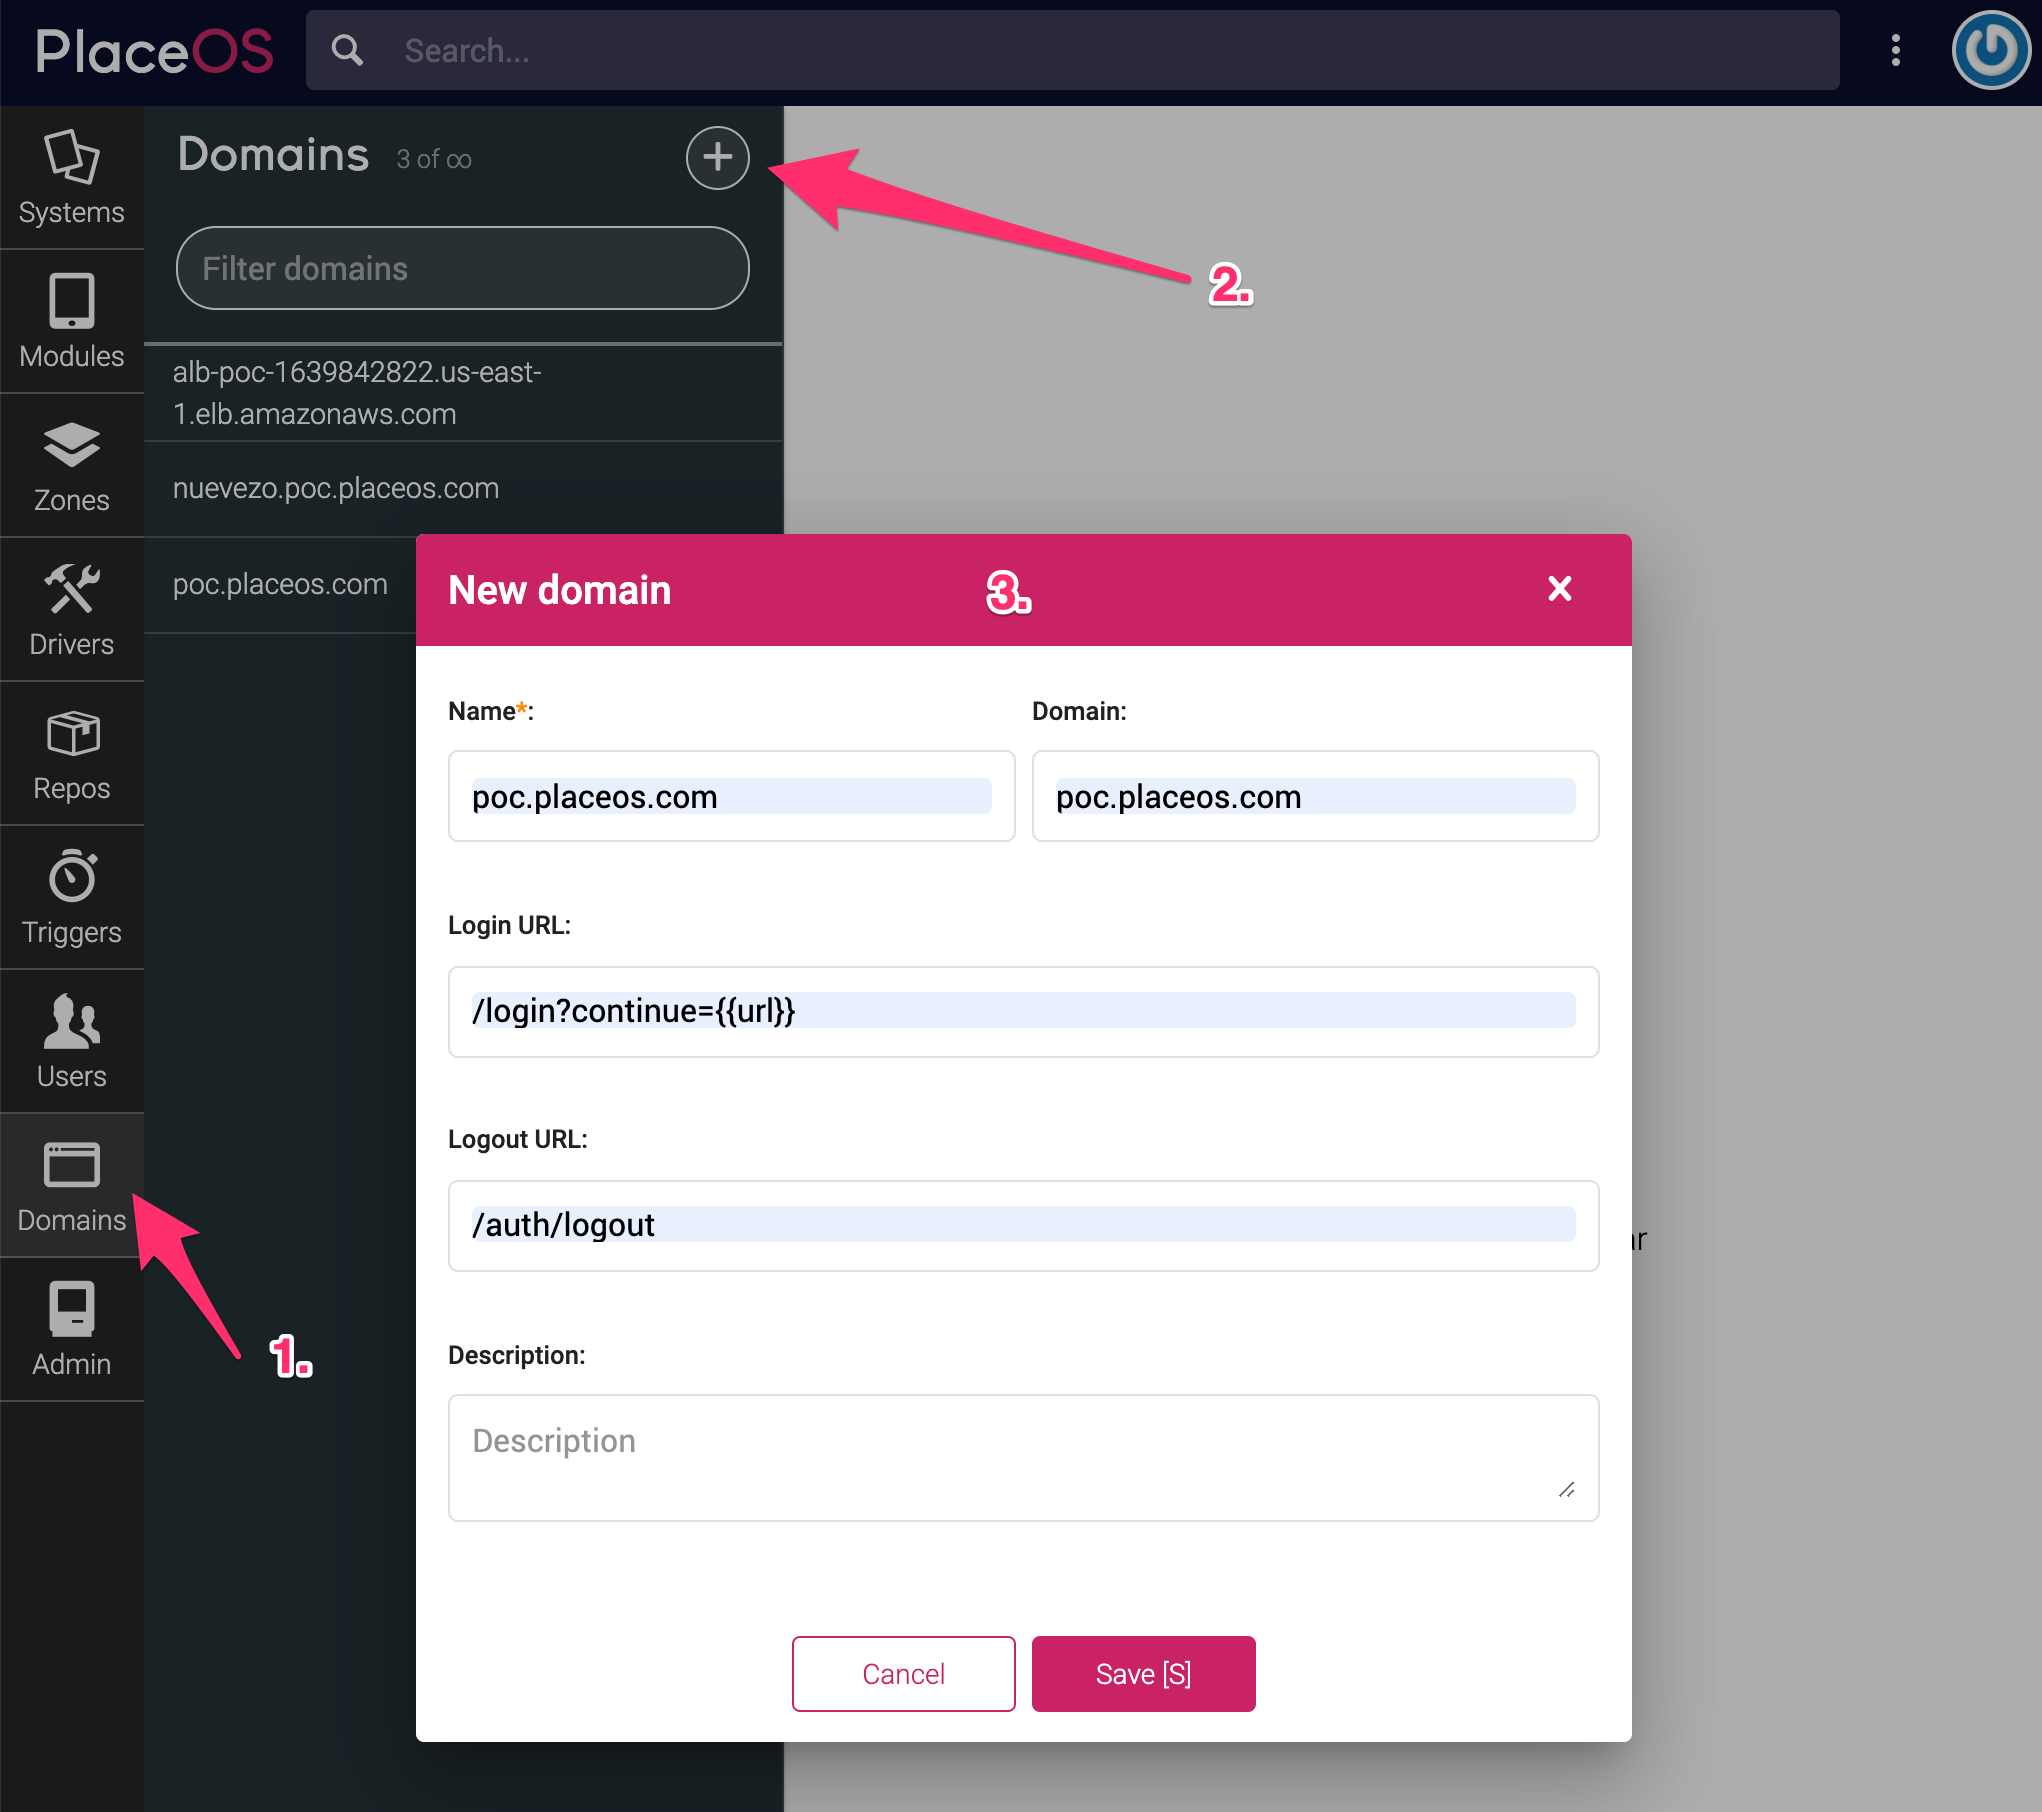The image size is (2042, 1812).
Task: Click the Domain input field
Action: pos(1313,796)
